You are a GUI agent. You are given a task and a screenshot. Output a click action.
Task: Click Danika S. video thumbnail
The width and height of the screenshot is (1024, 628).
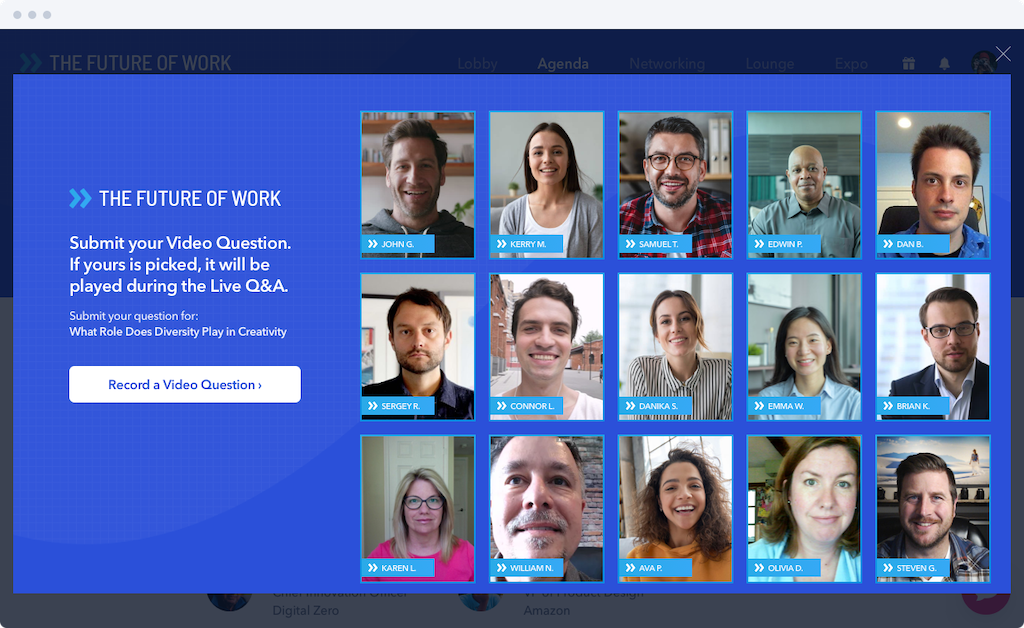pos(675,347)
